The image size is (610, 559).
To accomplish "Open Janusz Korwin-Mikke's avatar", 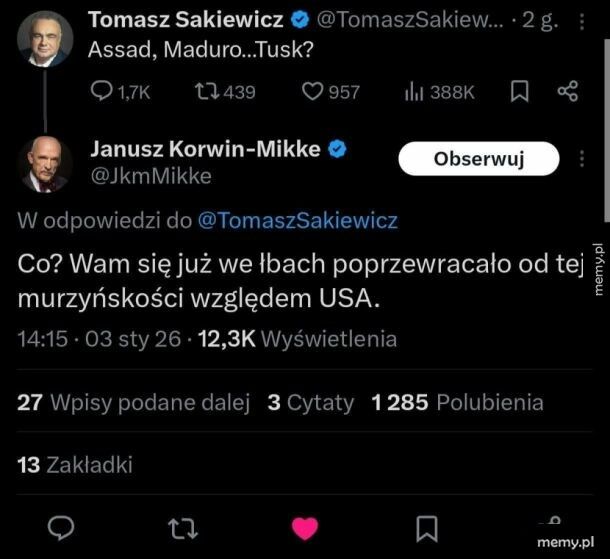I will coord(45,163).
